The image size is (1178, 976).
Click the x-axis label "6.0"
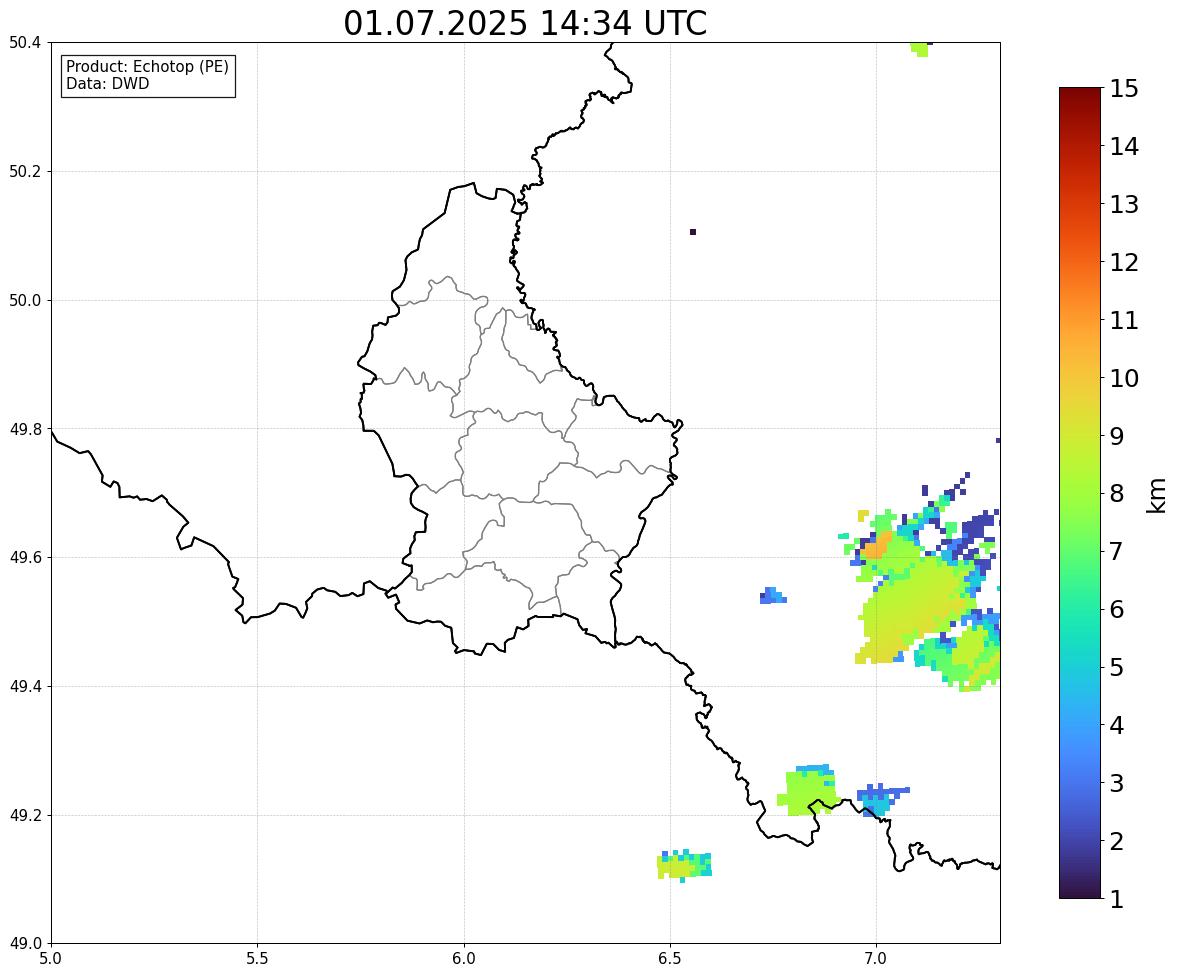click(x=464, y=959)
